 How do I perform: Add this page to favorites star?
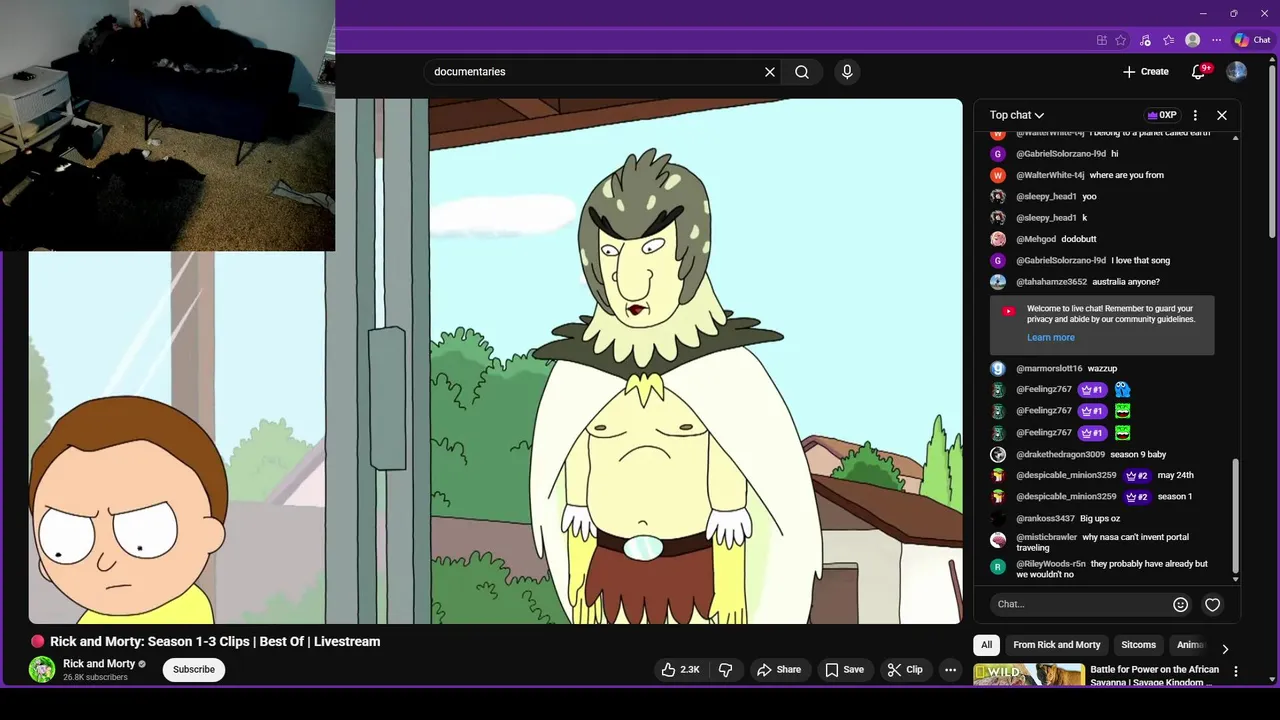pos(1121,40)
